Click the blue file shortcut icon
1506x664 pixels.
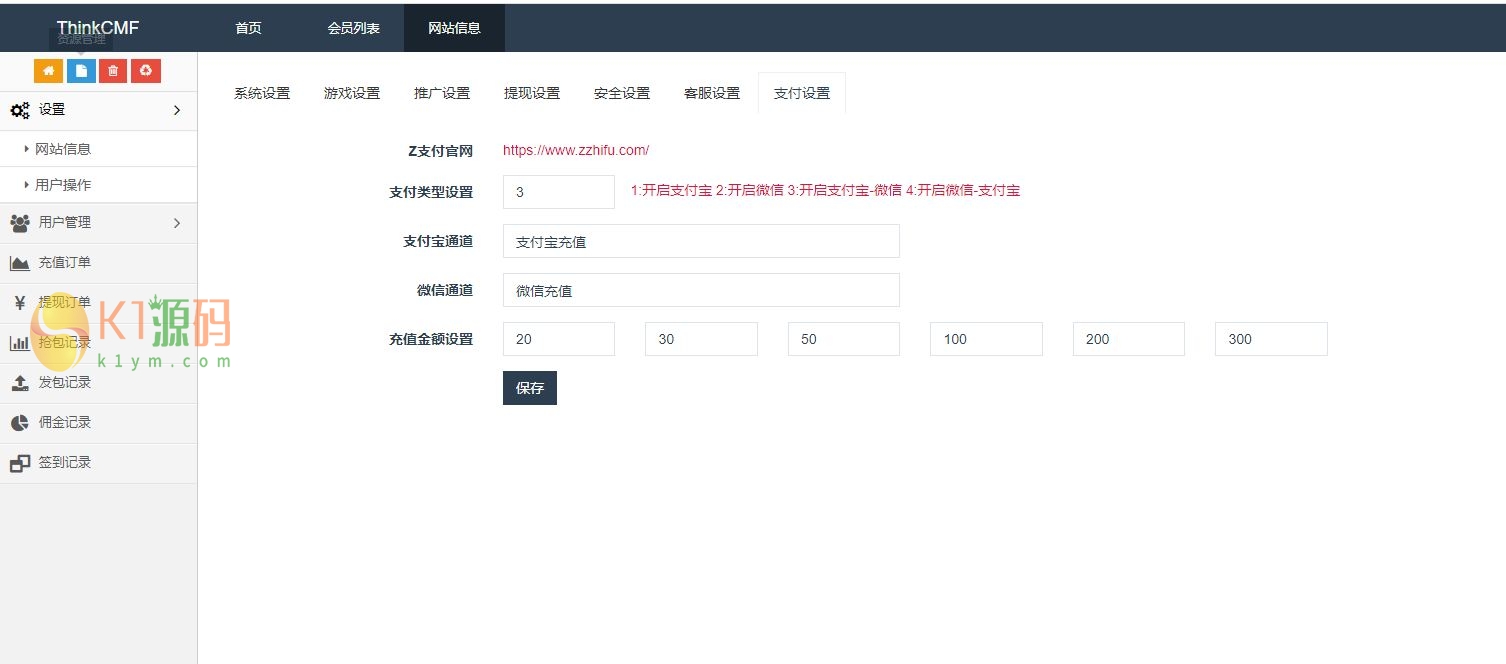pos(81,71)
